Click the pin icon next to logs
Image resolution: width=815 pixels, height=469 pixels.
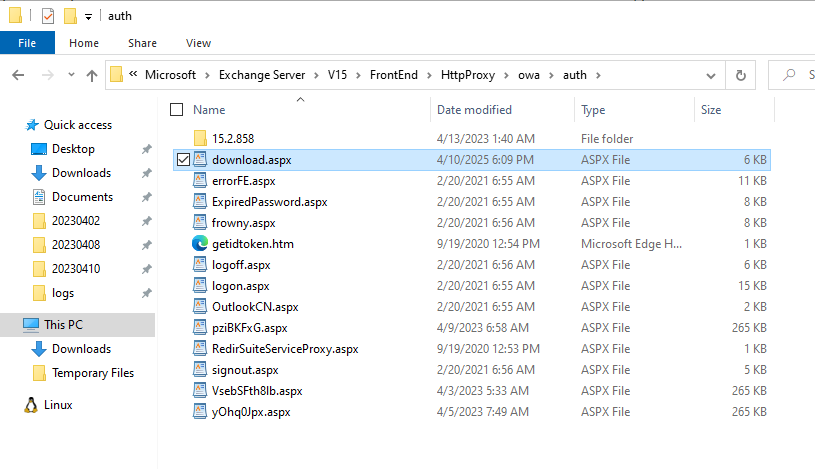[147, 293]
